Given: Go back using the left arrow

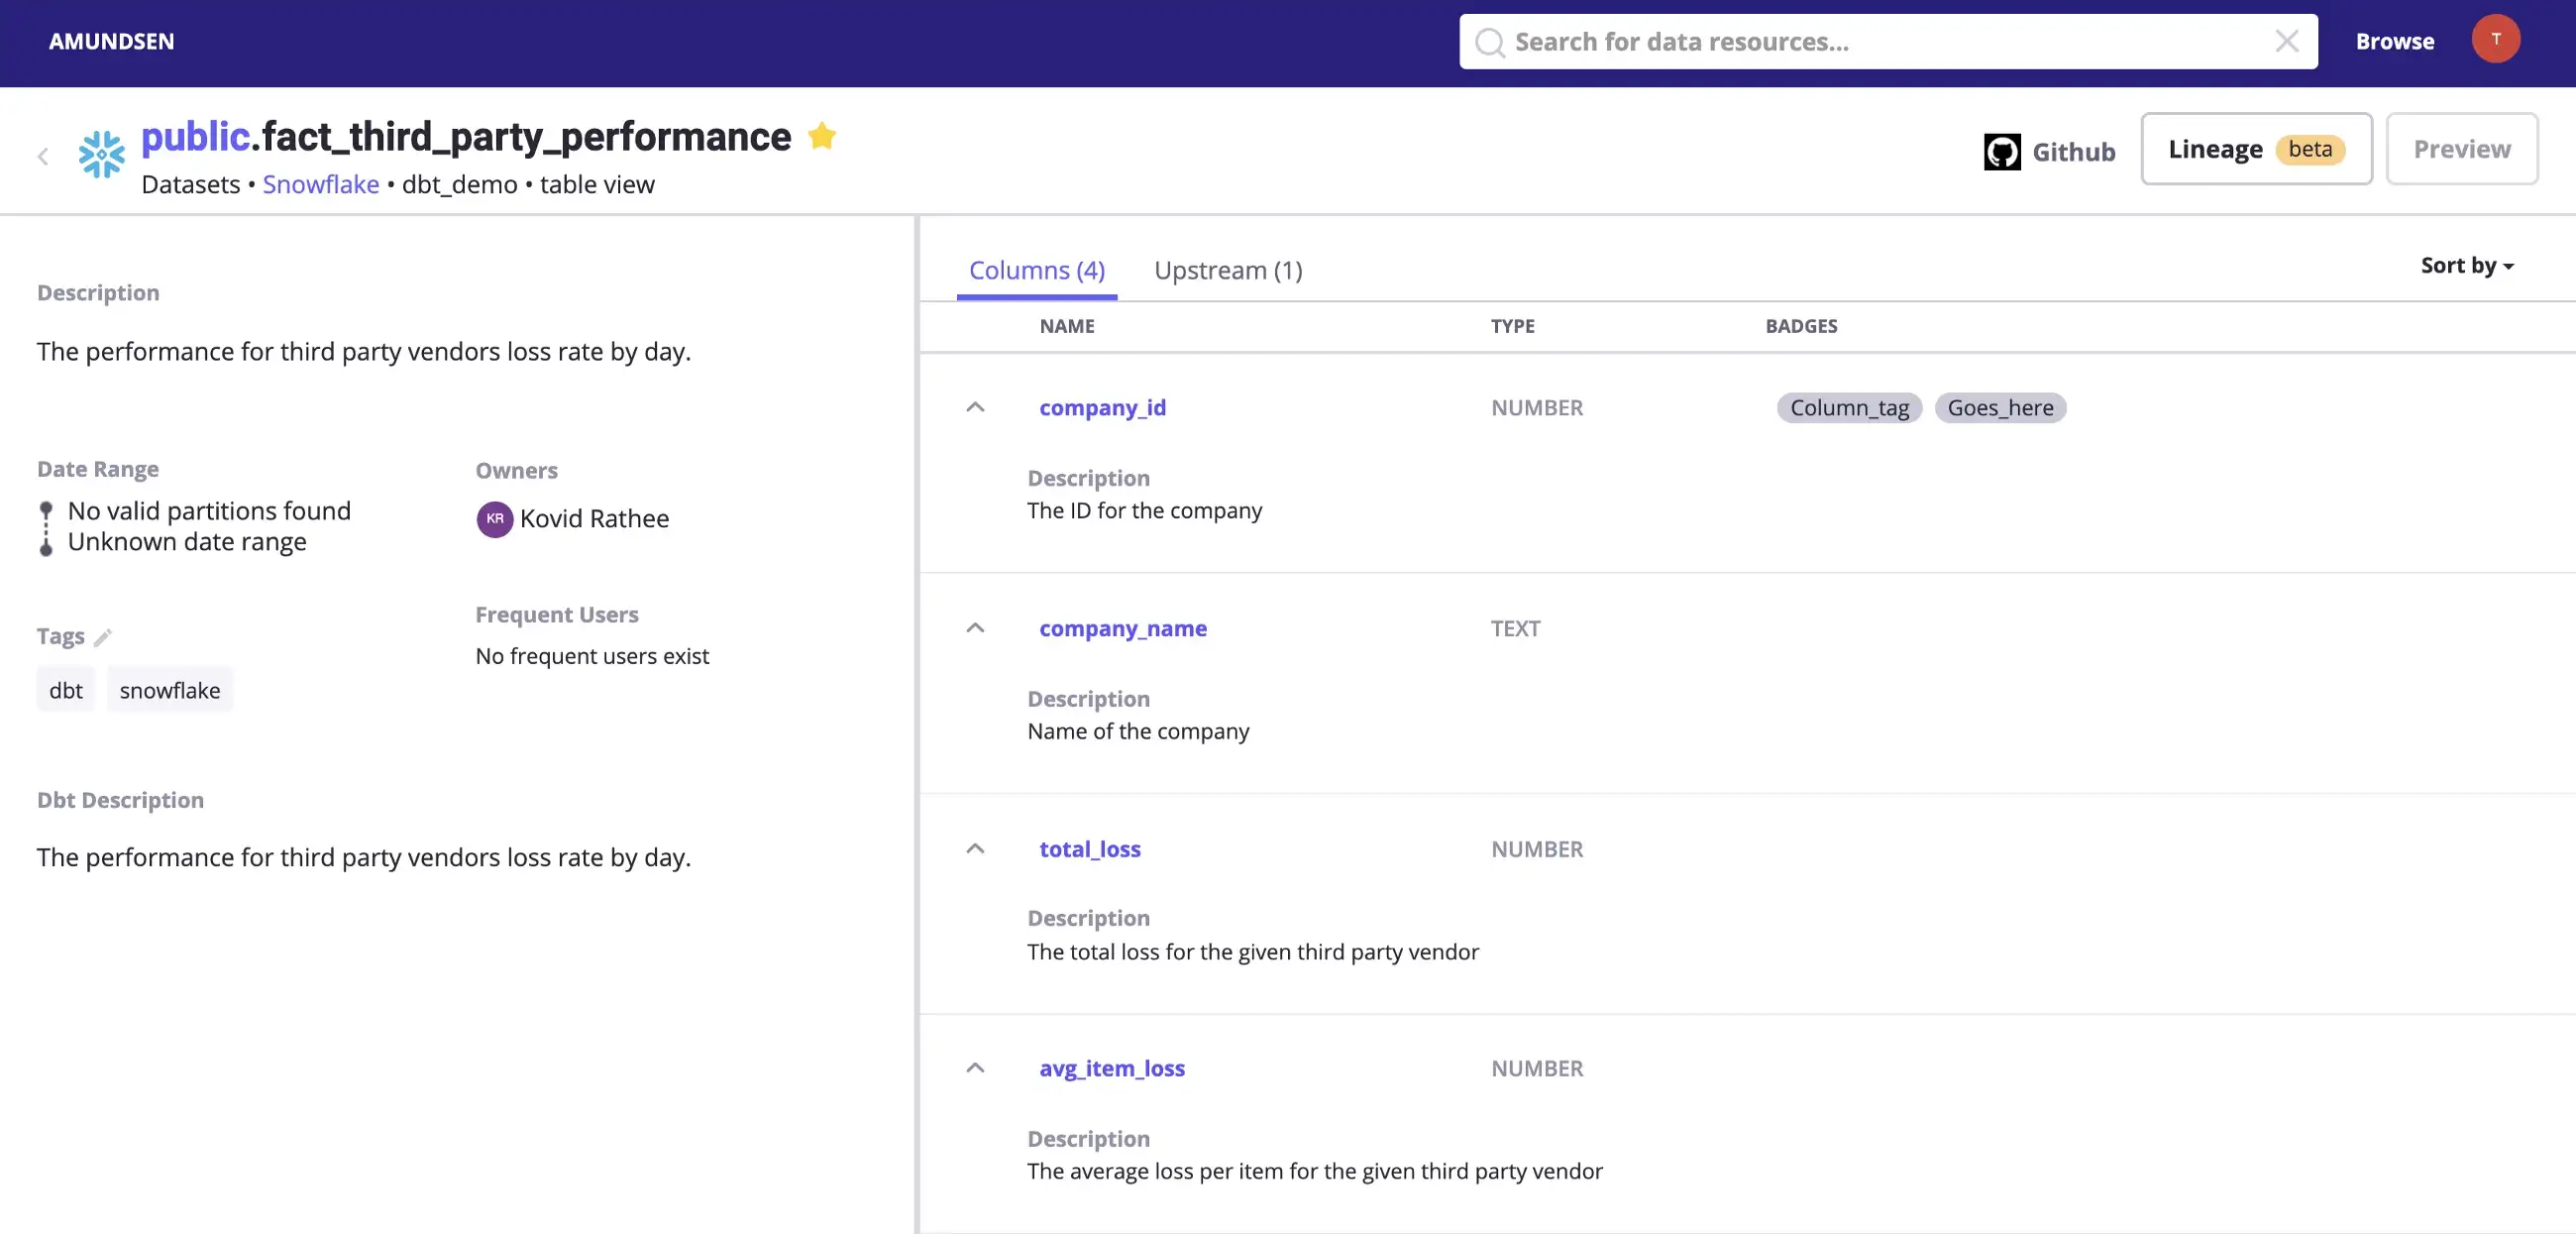Looking at the screenshot, I should point(43,156).
